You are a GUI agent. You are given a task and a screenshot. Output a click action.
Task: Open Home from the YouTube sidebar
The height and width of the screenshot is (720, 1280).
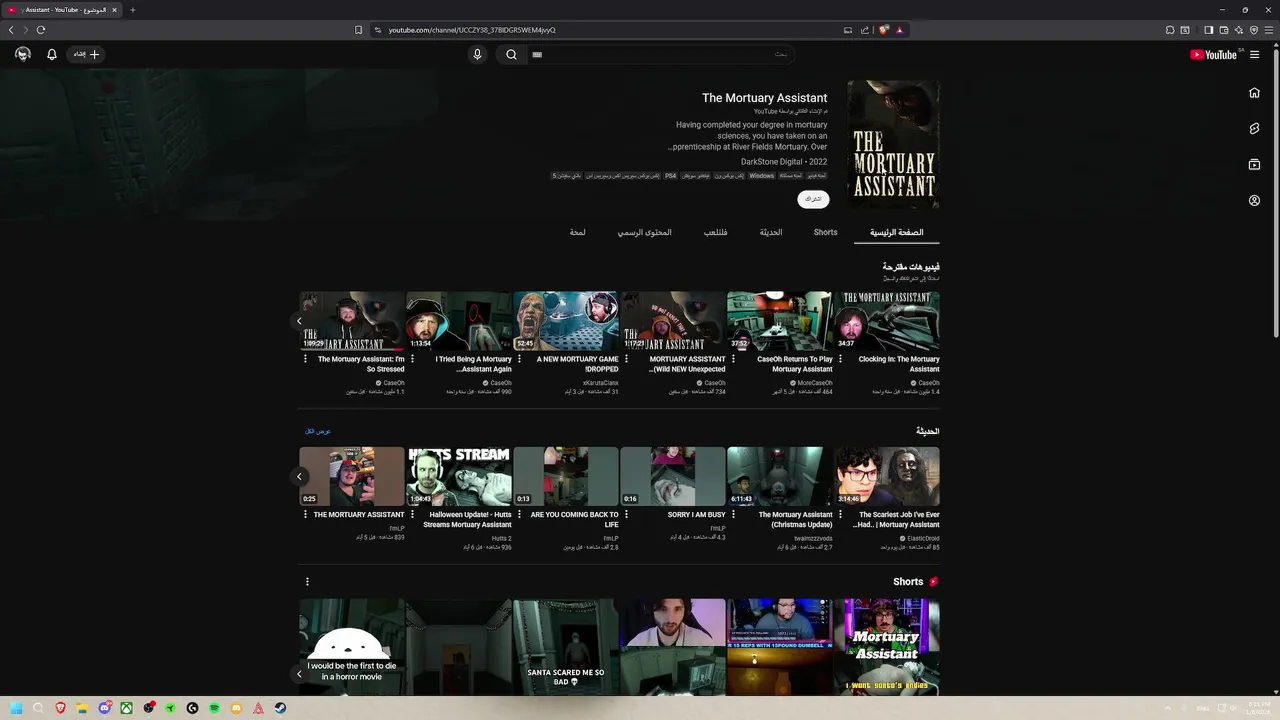[1254, 93]
